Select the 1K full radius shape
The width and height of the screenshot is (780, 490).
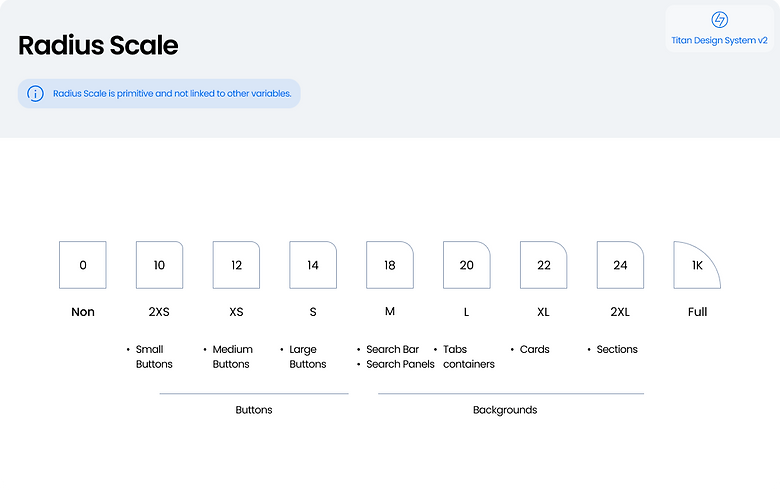(697, 265)
